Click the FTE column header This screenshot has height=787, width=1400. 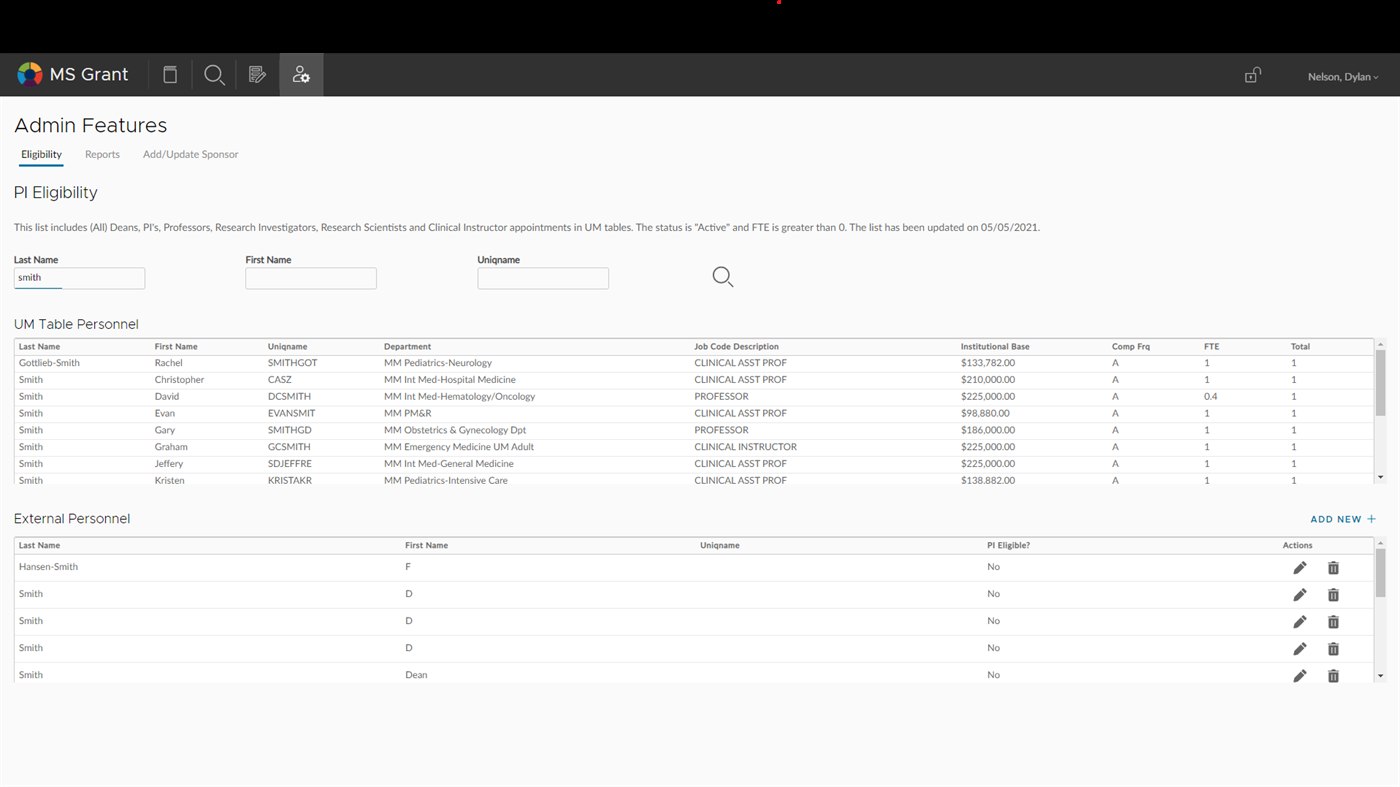tap(1211, 346)
